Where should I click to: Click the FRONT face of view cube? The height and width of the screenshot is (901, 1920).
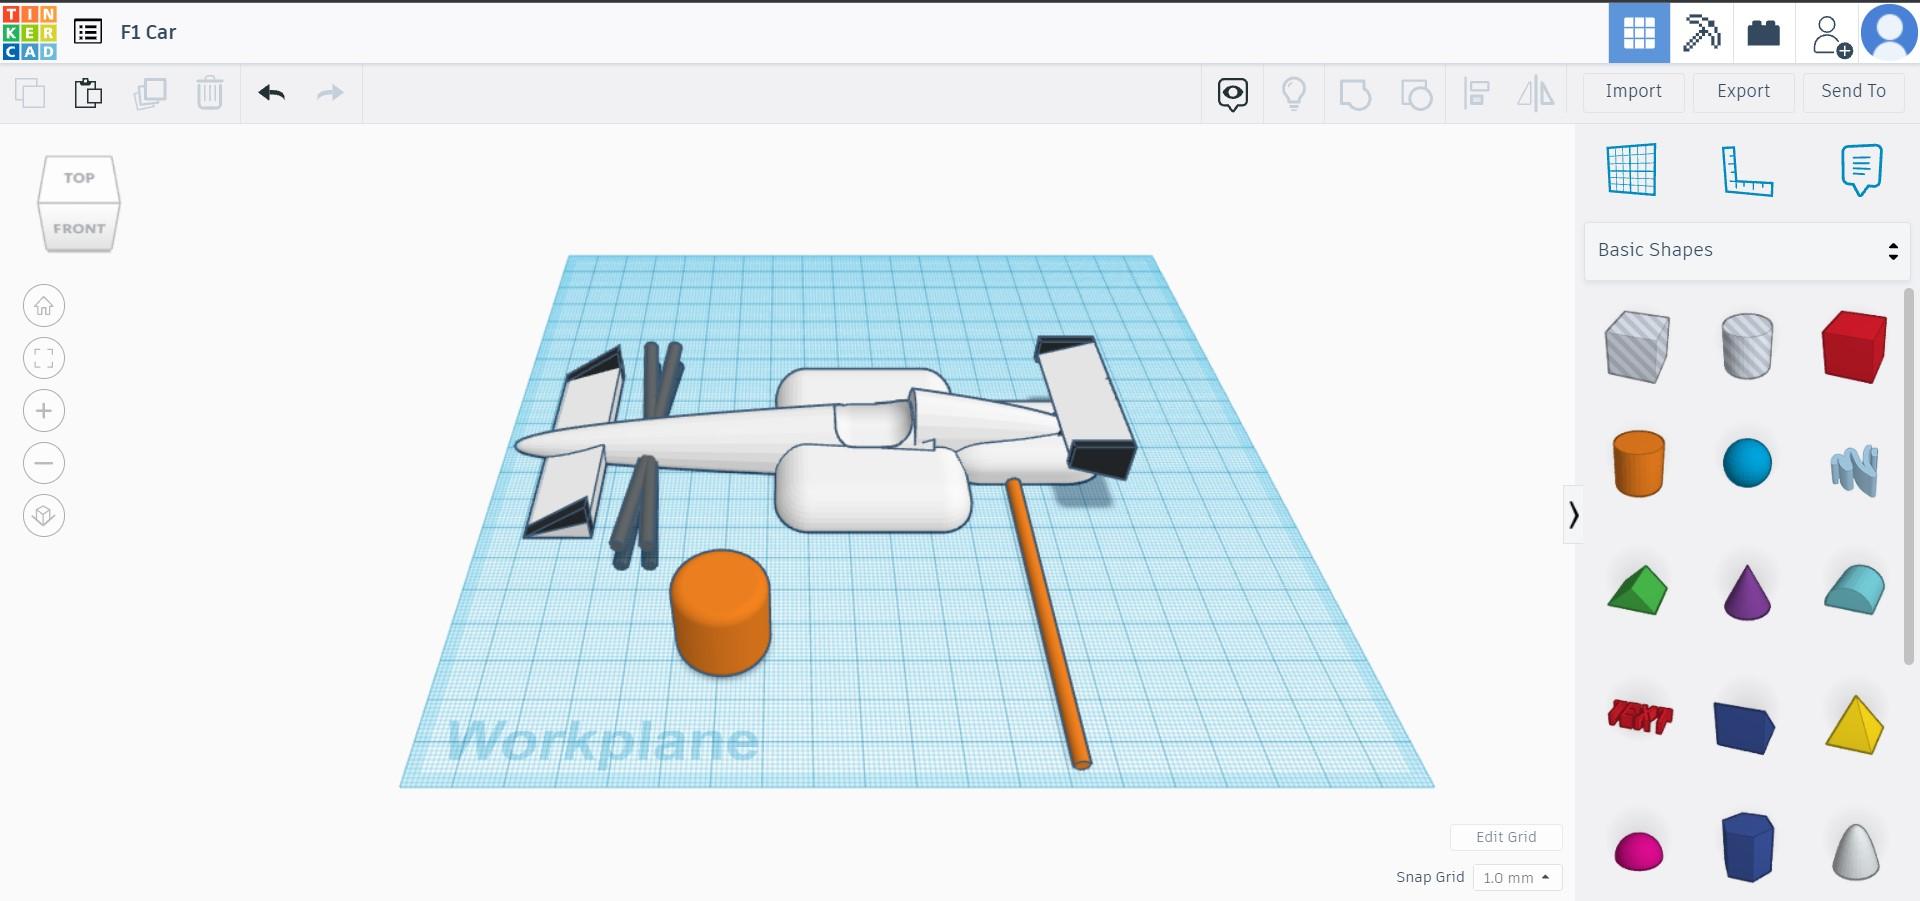(x=79, y=228)
